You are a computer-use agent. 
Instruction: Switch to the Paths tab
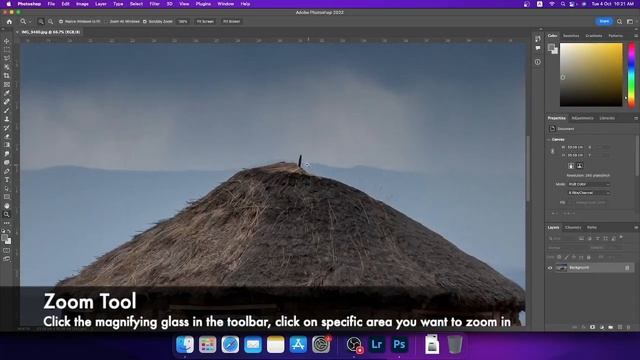click(x=591, y=228)
